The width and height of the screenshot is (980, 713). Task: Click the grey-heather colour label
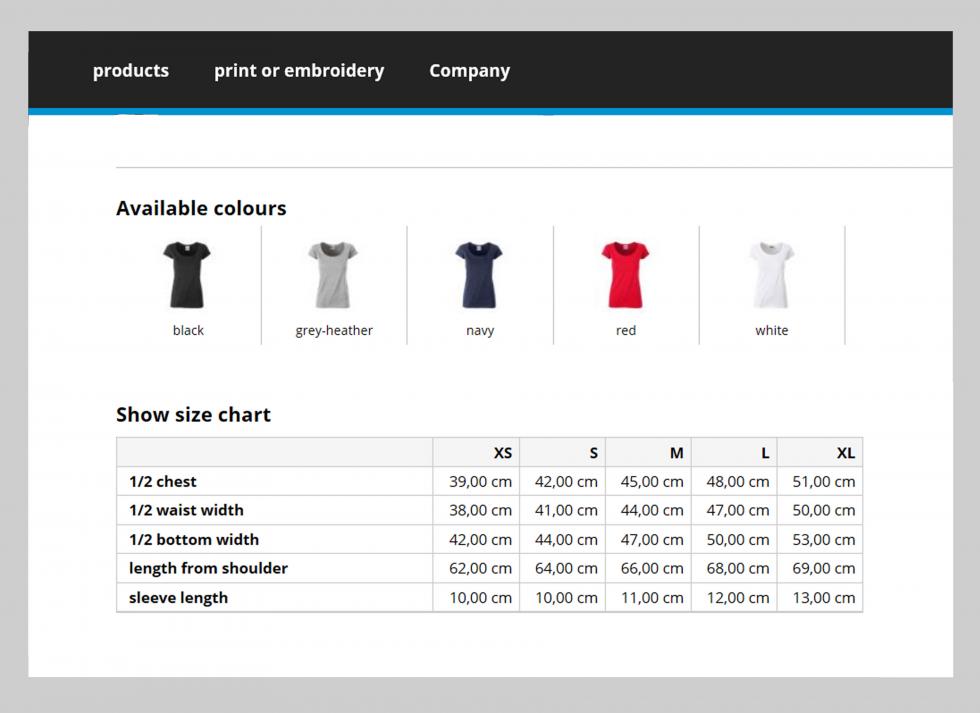tap(334, 331)
